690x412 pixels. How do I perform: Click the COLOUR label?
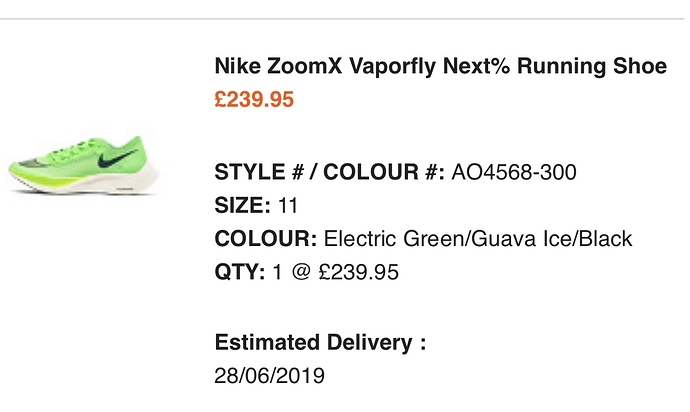tap(266, 239)
